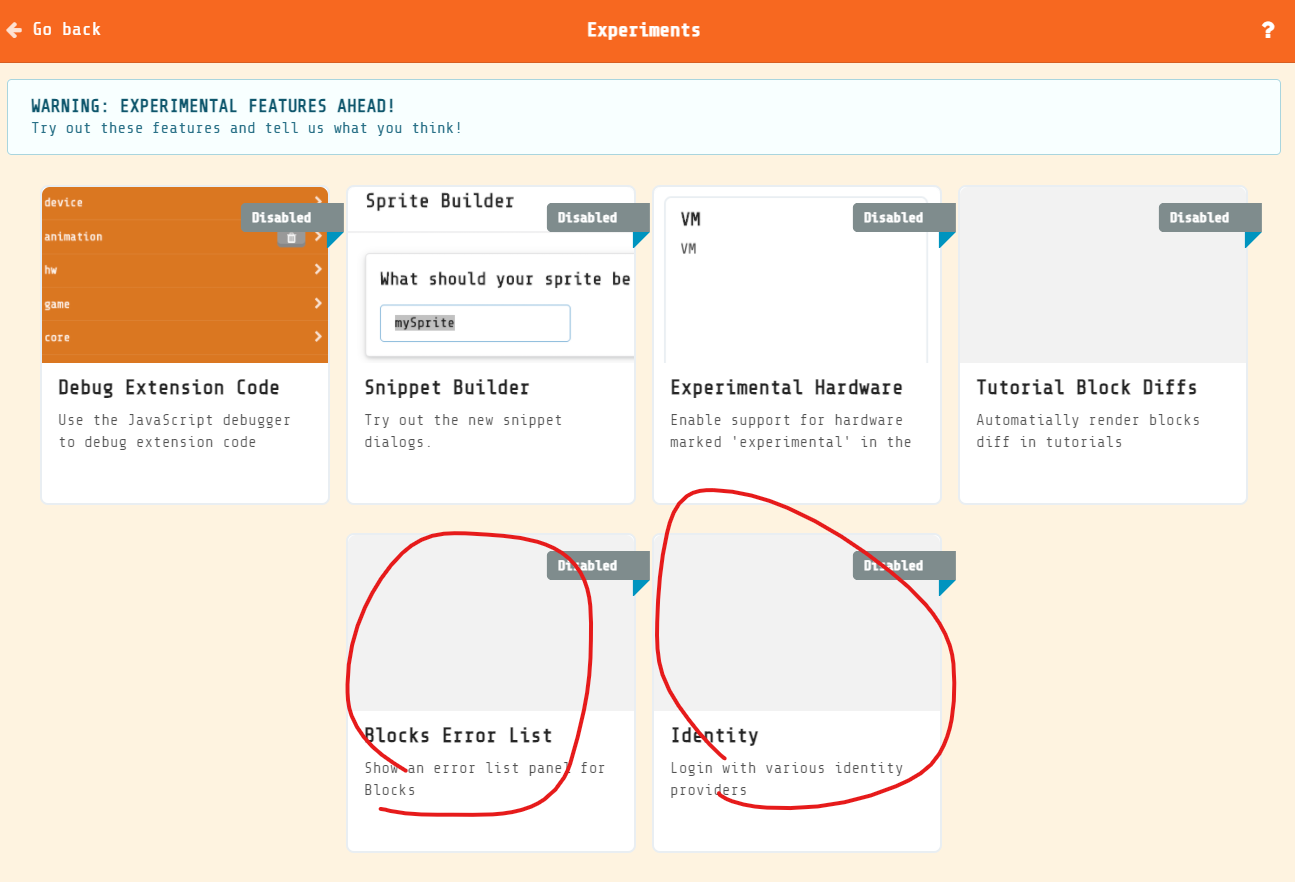Expand the game category chevron

317,304
